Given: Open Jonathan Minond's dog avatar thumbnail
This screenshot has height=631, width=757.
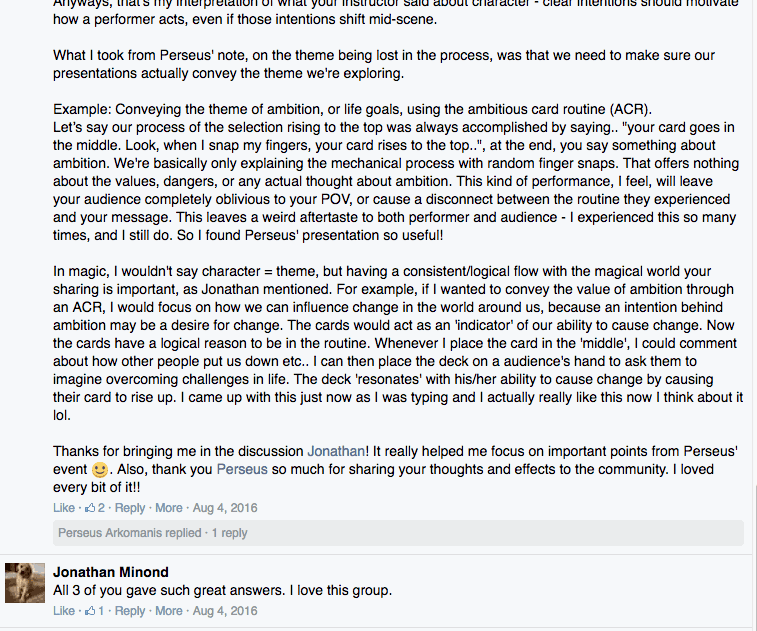Looking at the screenshot, I should coord(25,583).
